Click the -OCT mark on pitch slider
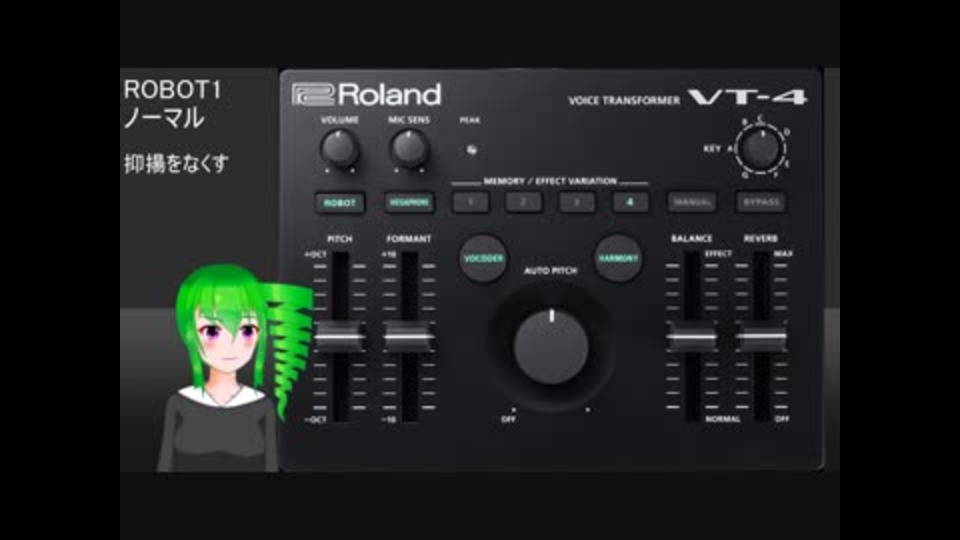Viewport: 960px width, 540px height. tap(315, 419)
